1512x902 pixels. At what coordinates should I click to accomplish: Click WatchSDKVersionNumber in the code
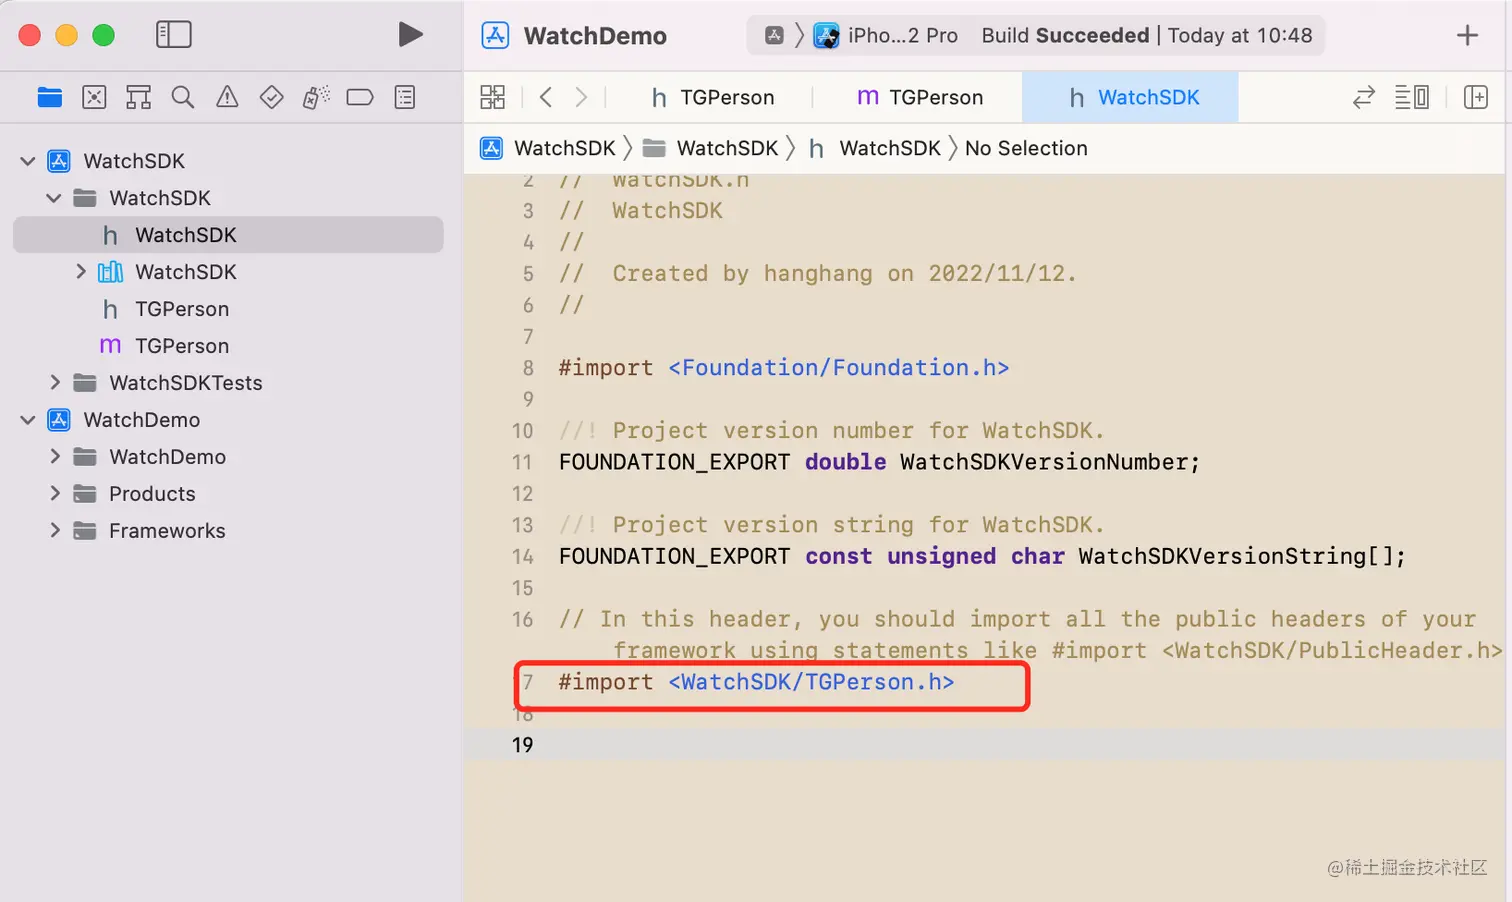click(1044, 462)
